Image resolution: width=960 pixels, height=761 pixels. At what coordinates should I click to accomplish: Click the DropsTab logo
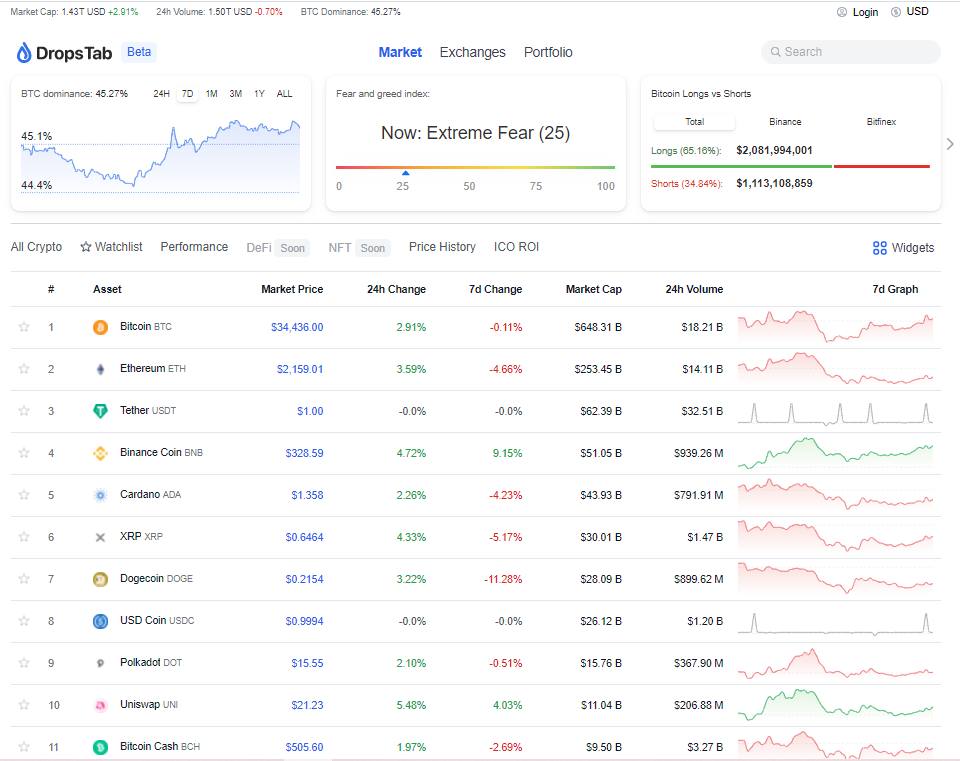[64, 53]
